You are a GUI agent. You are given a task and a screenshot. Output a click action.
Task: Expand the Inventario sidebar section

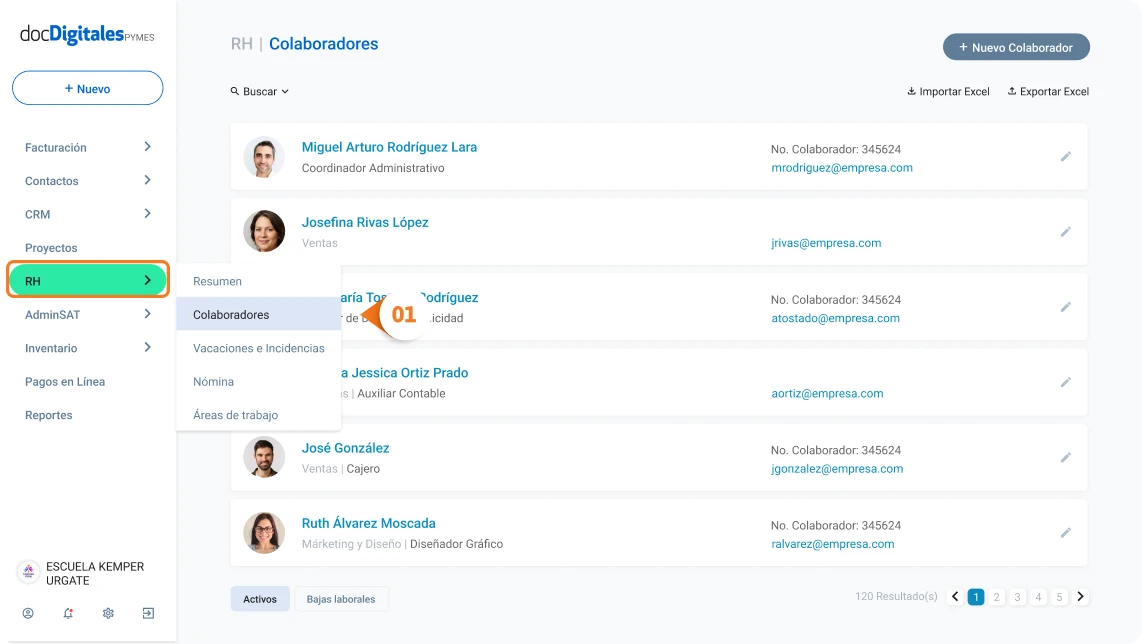87,348
